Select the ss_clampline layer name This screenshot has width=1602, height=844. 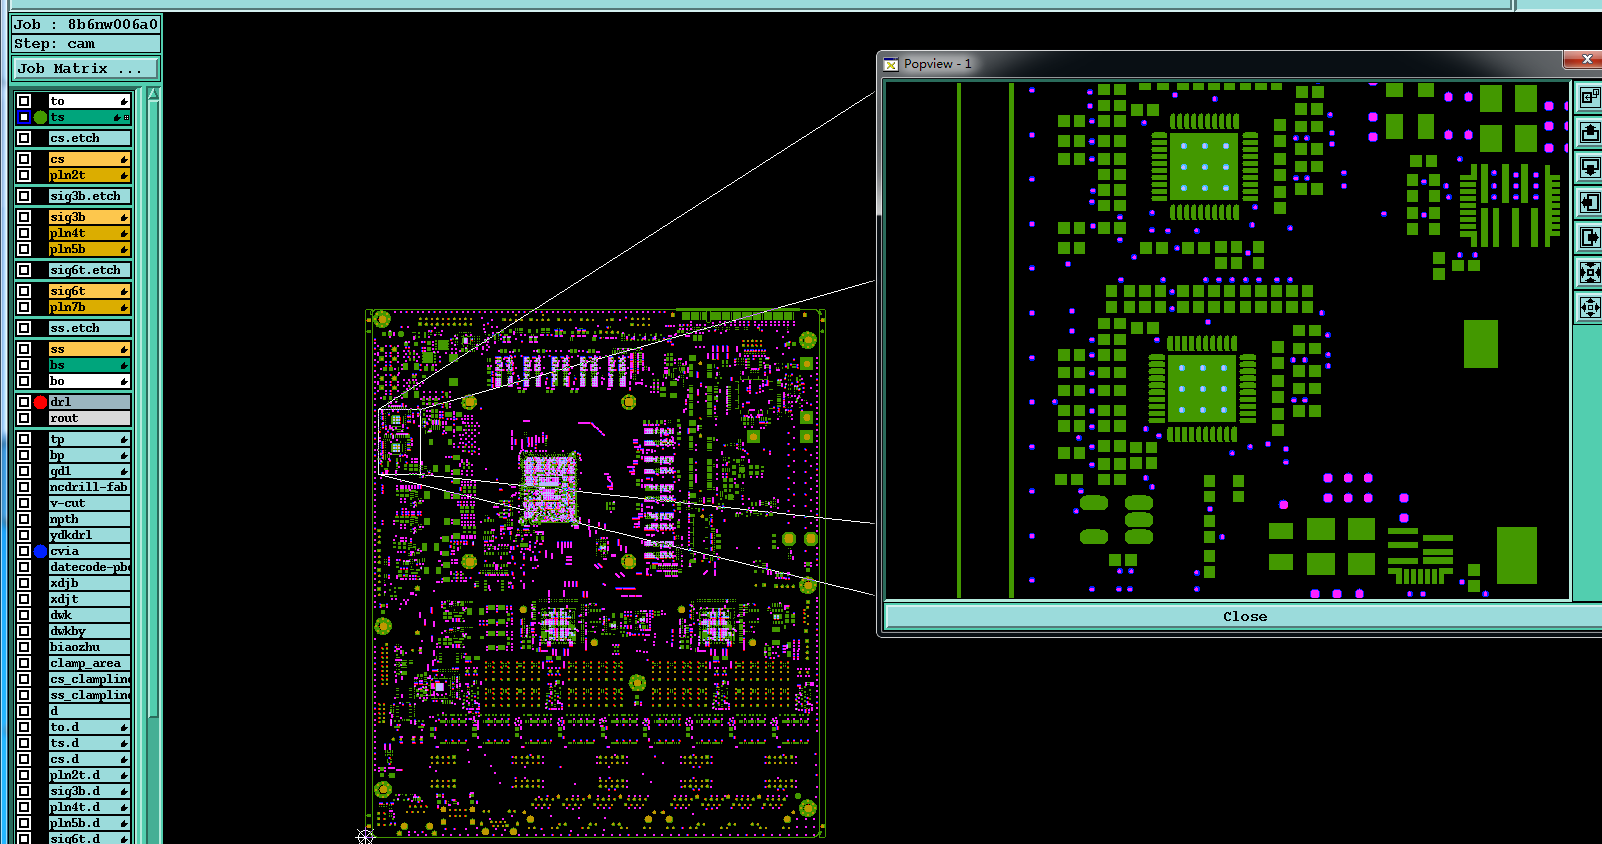[x=90, y=695]
